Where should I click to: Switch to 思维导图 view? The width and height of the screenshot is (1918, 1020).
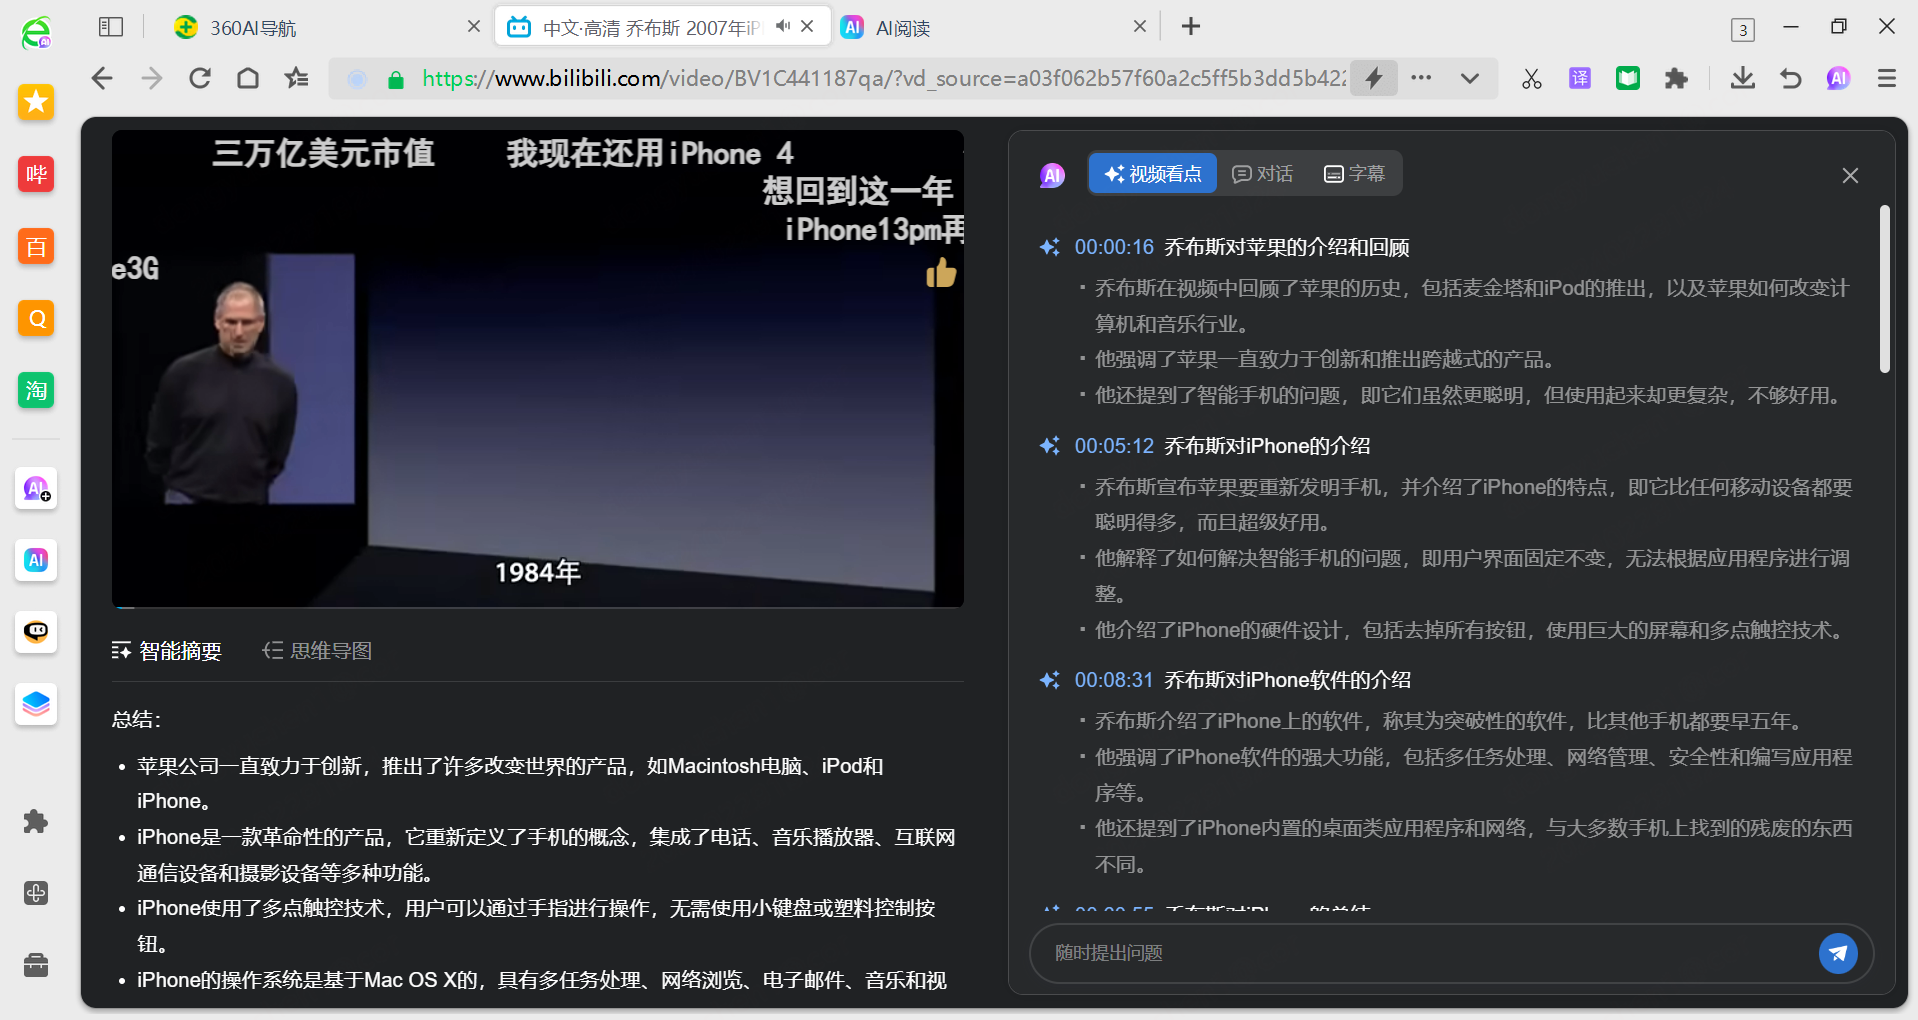coord(317,651)
